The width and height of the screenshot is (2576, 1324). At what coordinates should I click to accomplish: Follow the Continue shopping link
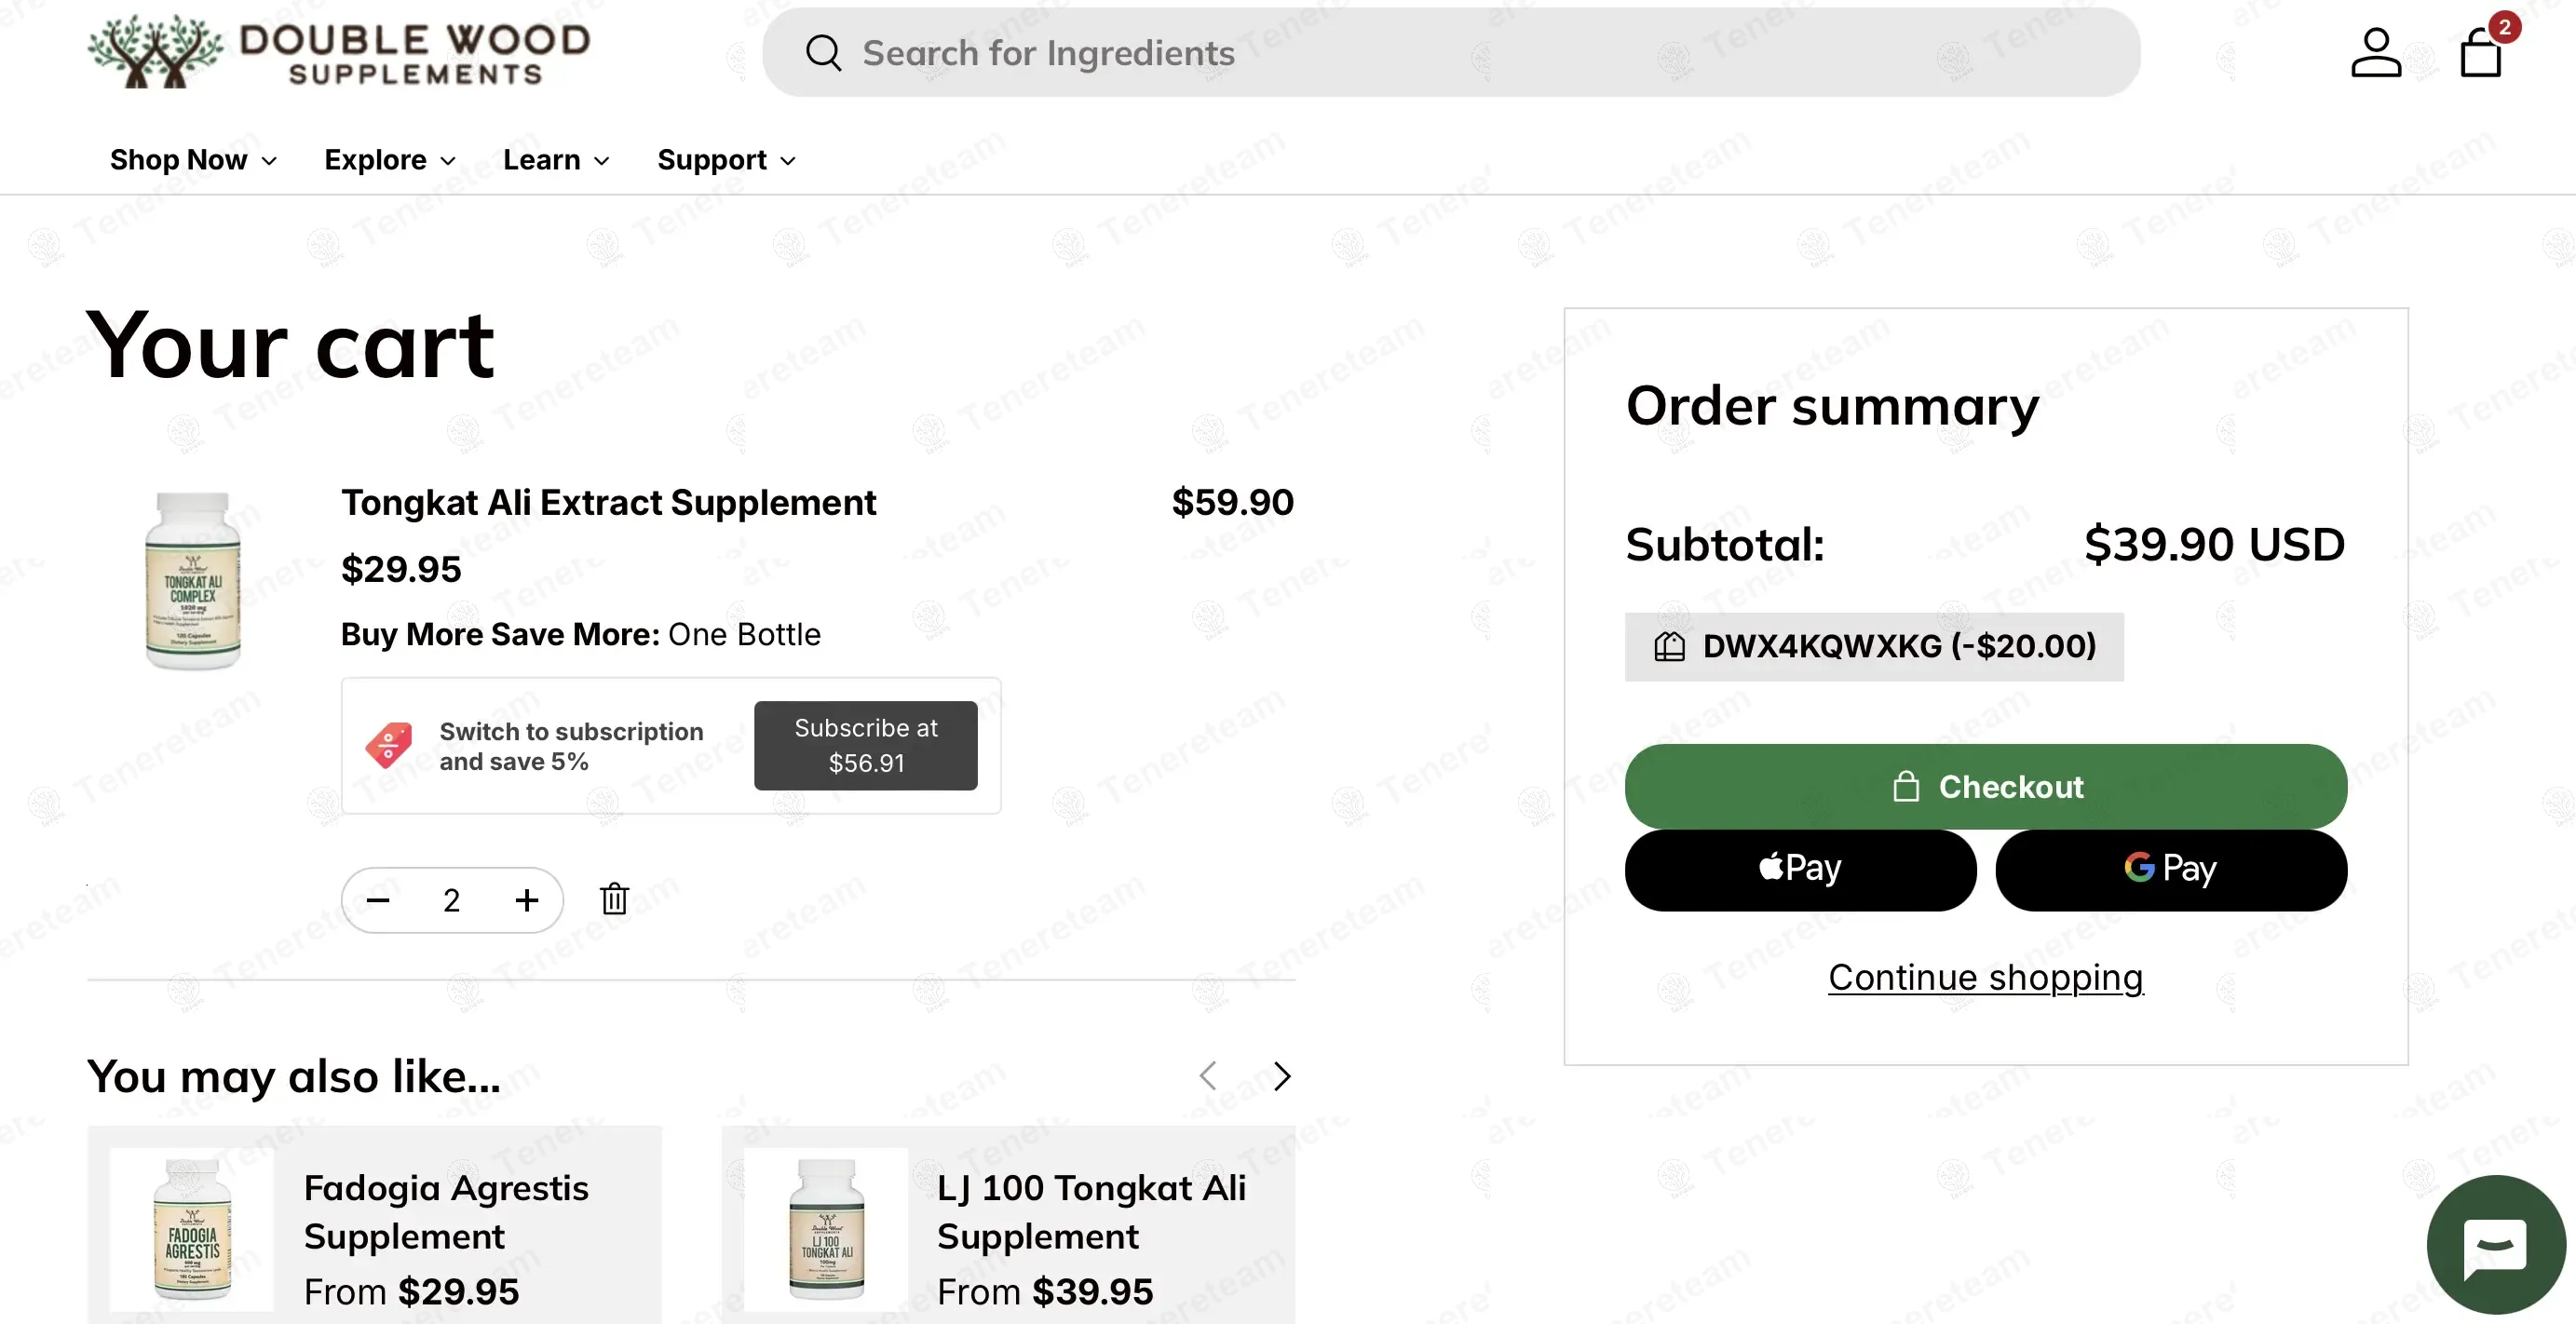click(x=1985, y=977)
